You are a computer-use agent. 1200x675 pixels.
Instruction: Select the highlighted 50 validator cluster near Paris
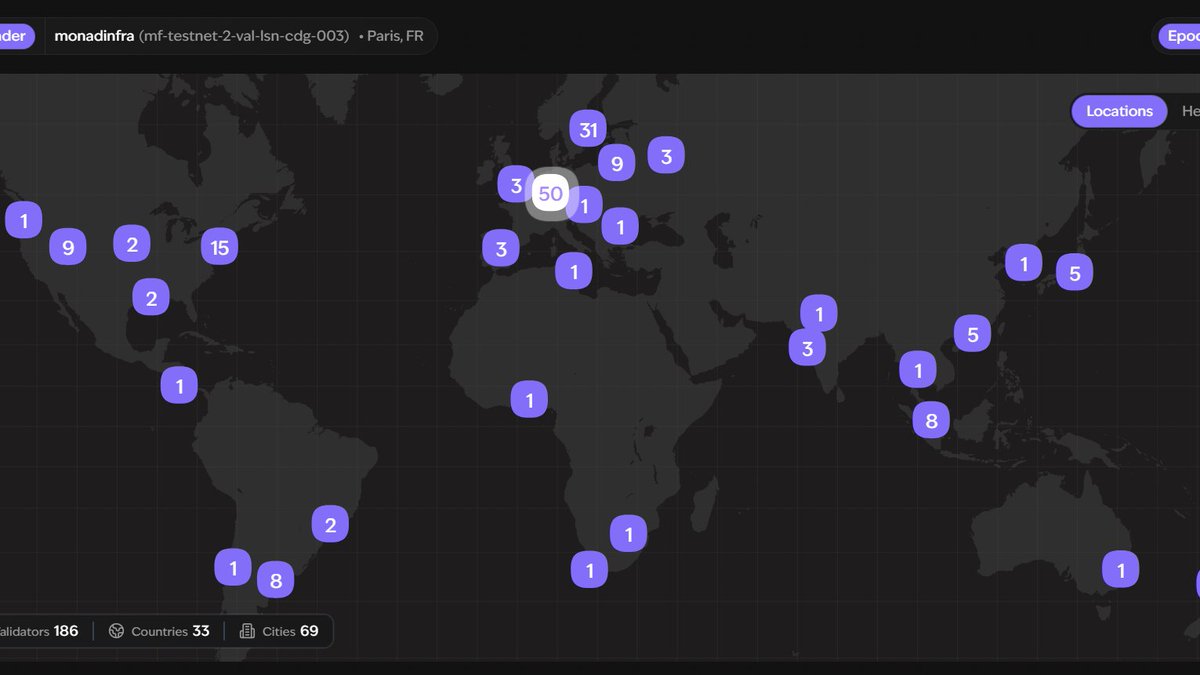[x=551, y=193]
